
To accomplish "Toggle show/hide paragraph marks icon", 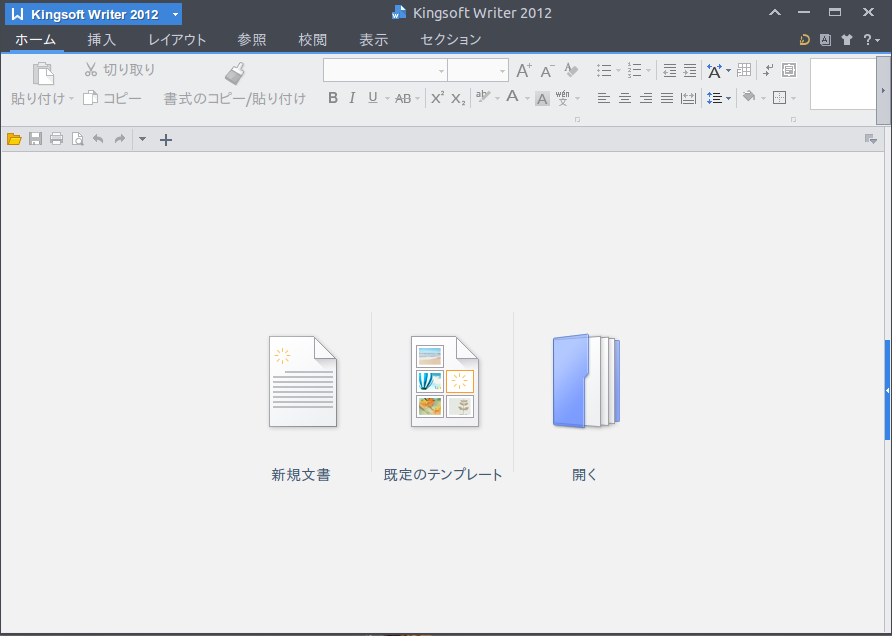I will [768, 70].
